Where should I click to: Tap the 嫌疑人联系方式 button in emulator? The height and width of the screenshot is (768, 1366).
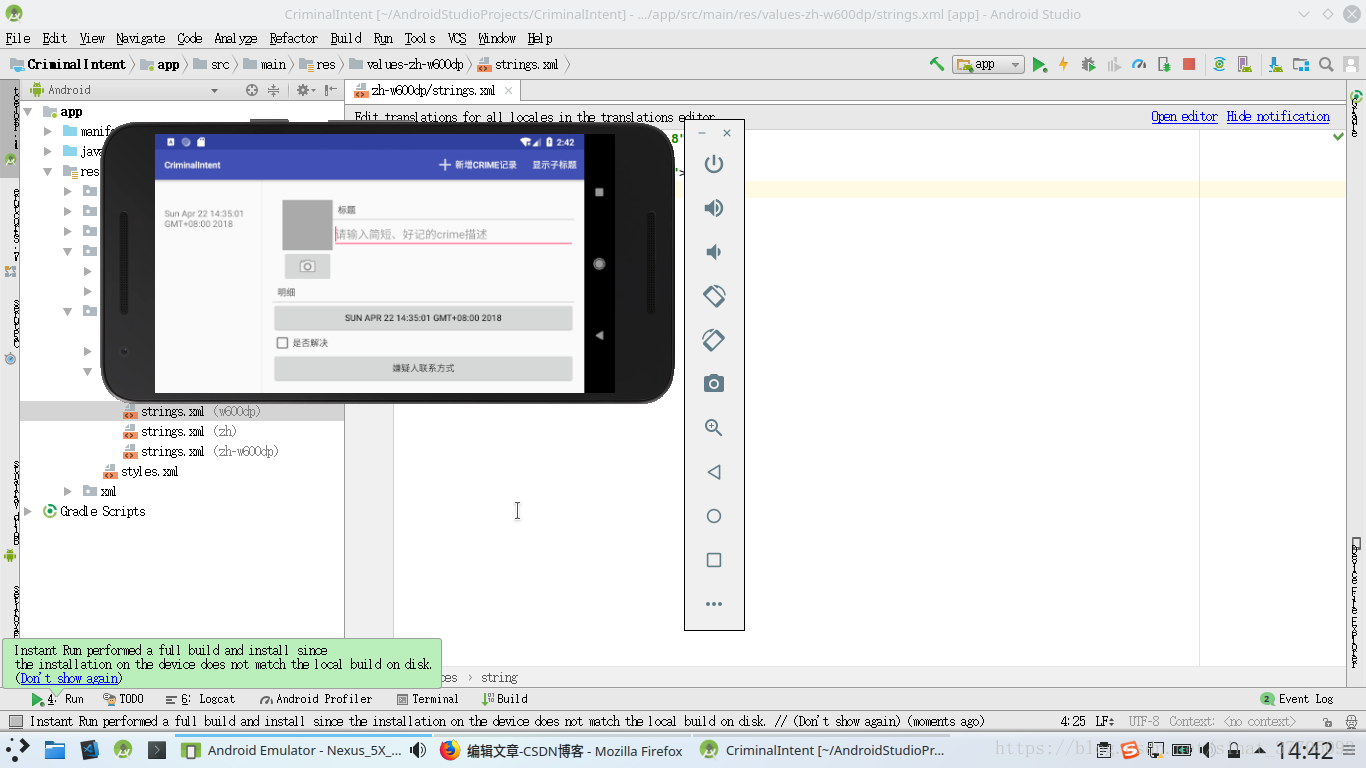[x=423, y=368]
